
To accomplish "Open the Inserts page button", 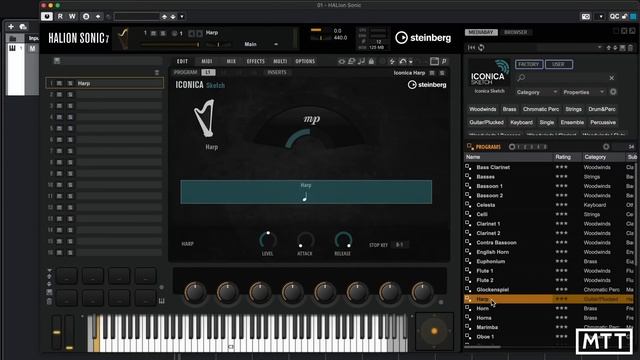I will coord(277,72).
